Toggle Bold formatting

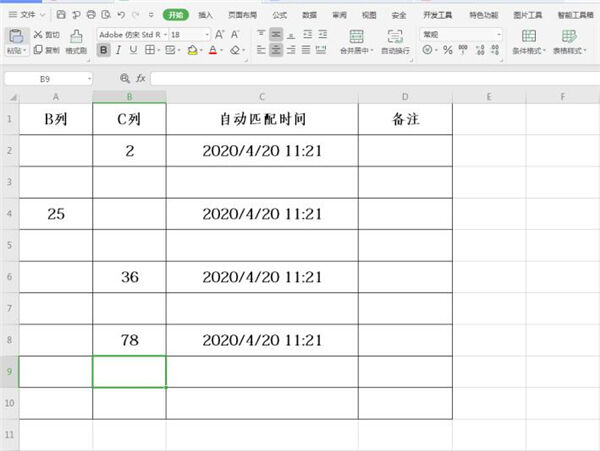pyautogui.click(x=103, y=50)
